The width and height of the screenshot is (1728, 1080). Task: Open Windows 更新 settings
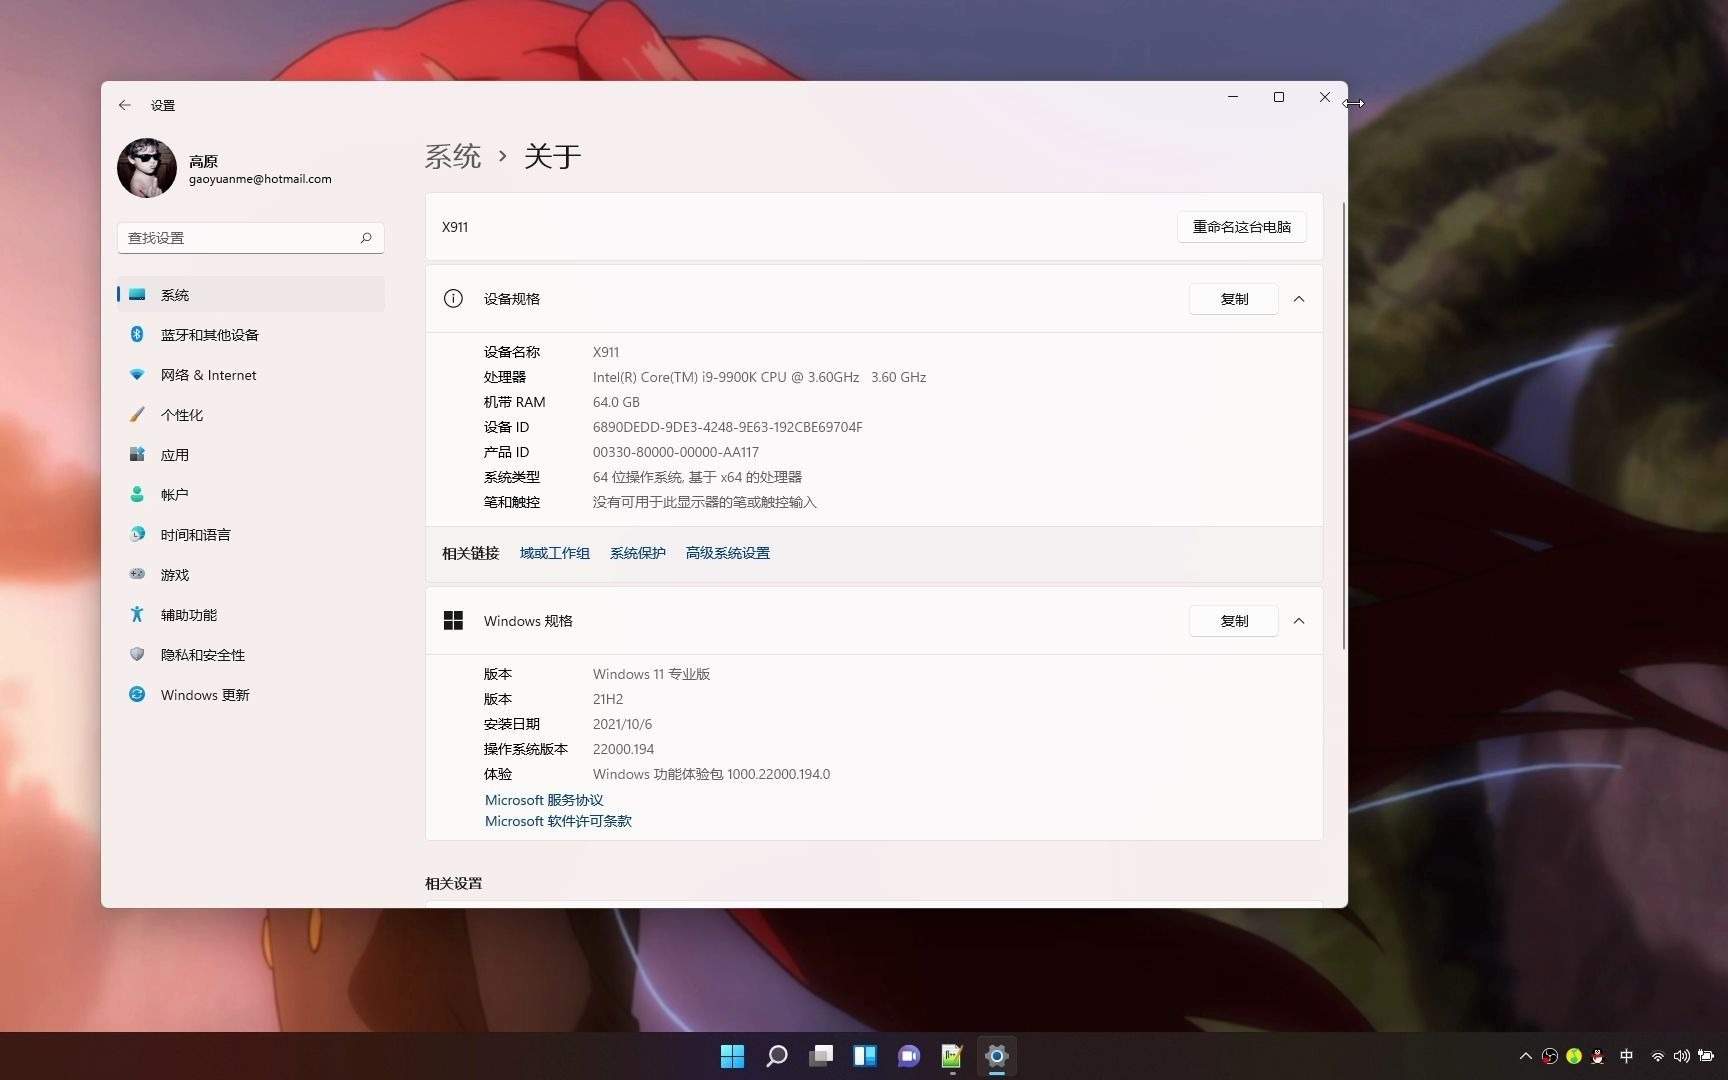pos(250,695)
